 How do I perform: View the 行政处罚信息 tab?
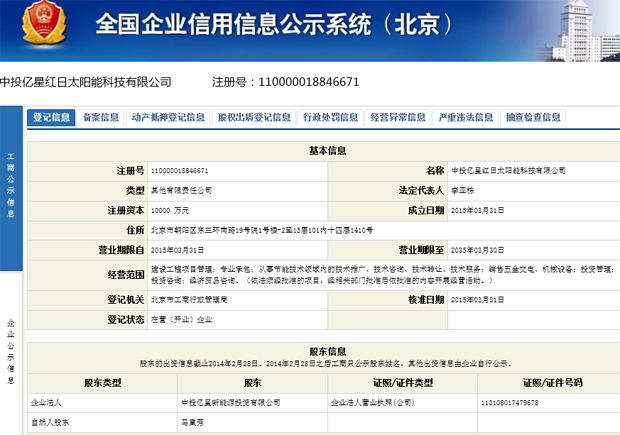(x=330, y=118)
